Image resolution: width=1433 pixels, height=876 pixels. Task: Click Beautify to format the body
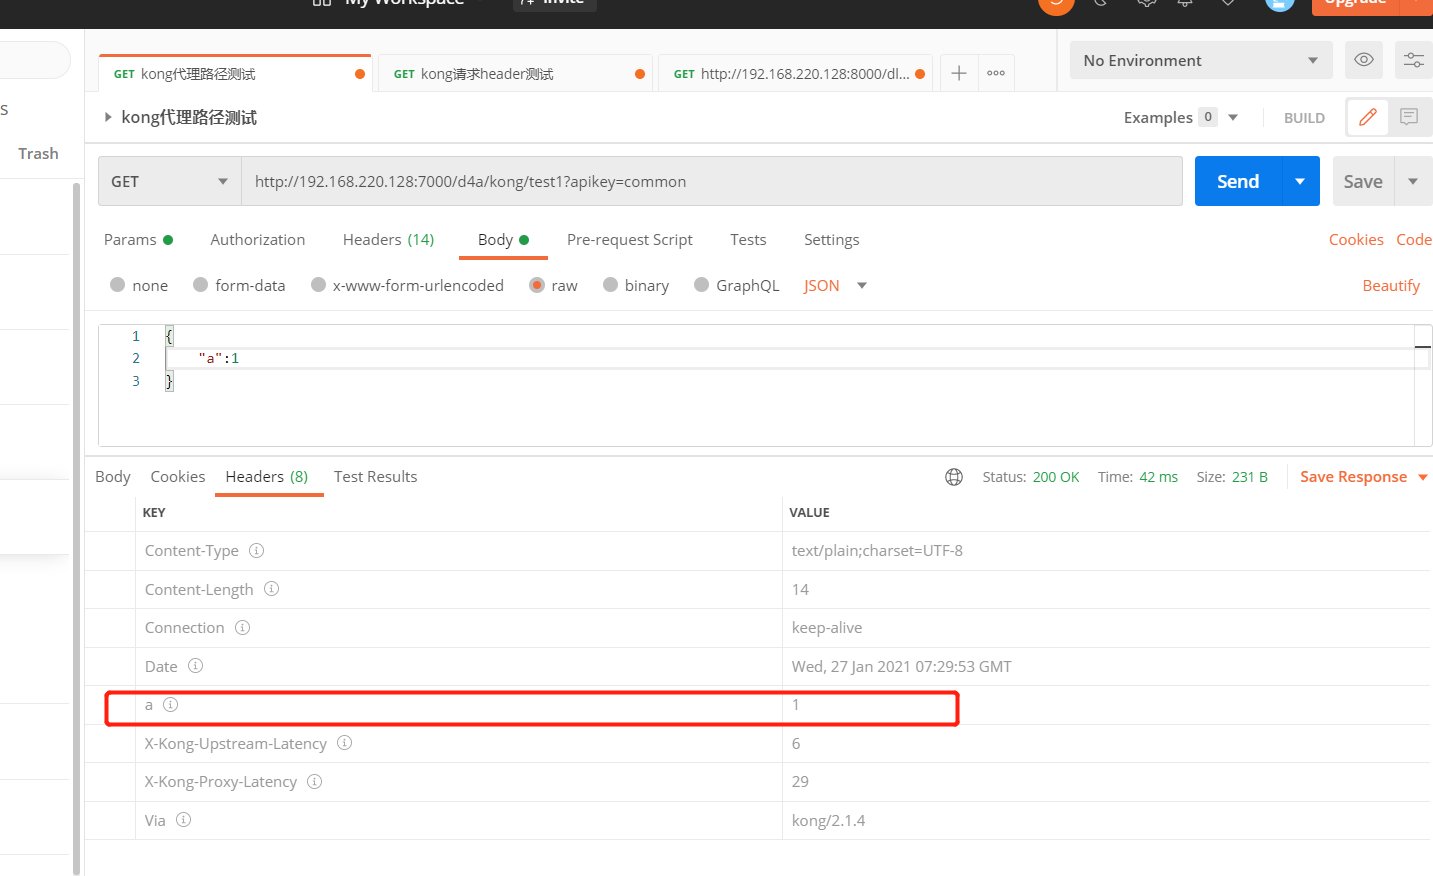(x=1391, y=285)
